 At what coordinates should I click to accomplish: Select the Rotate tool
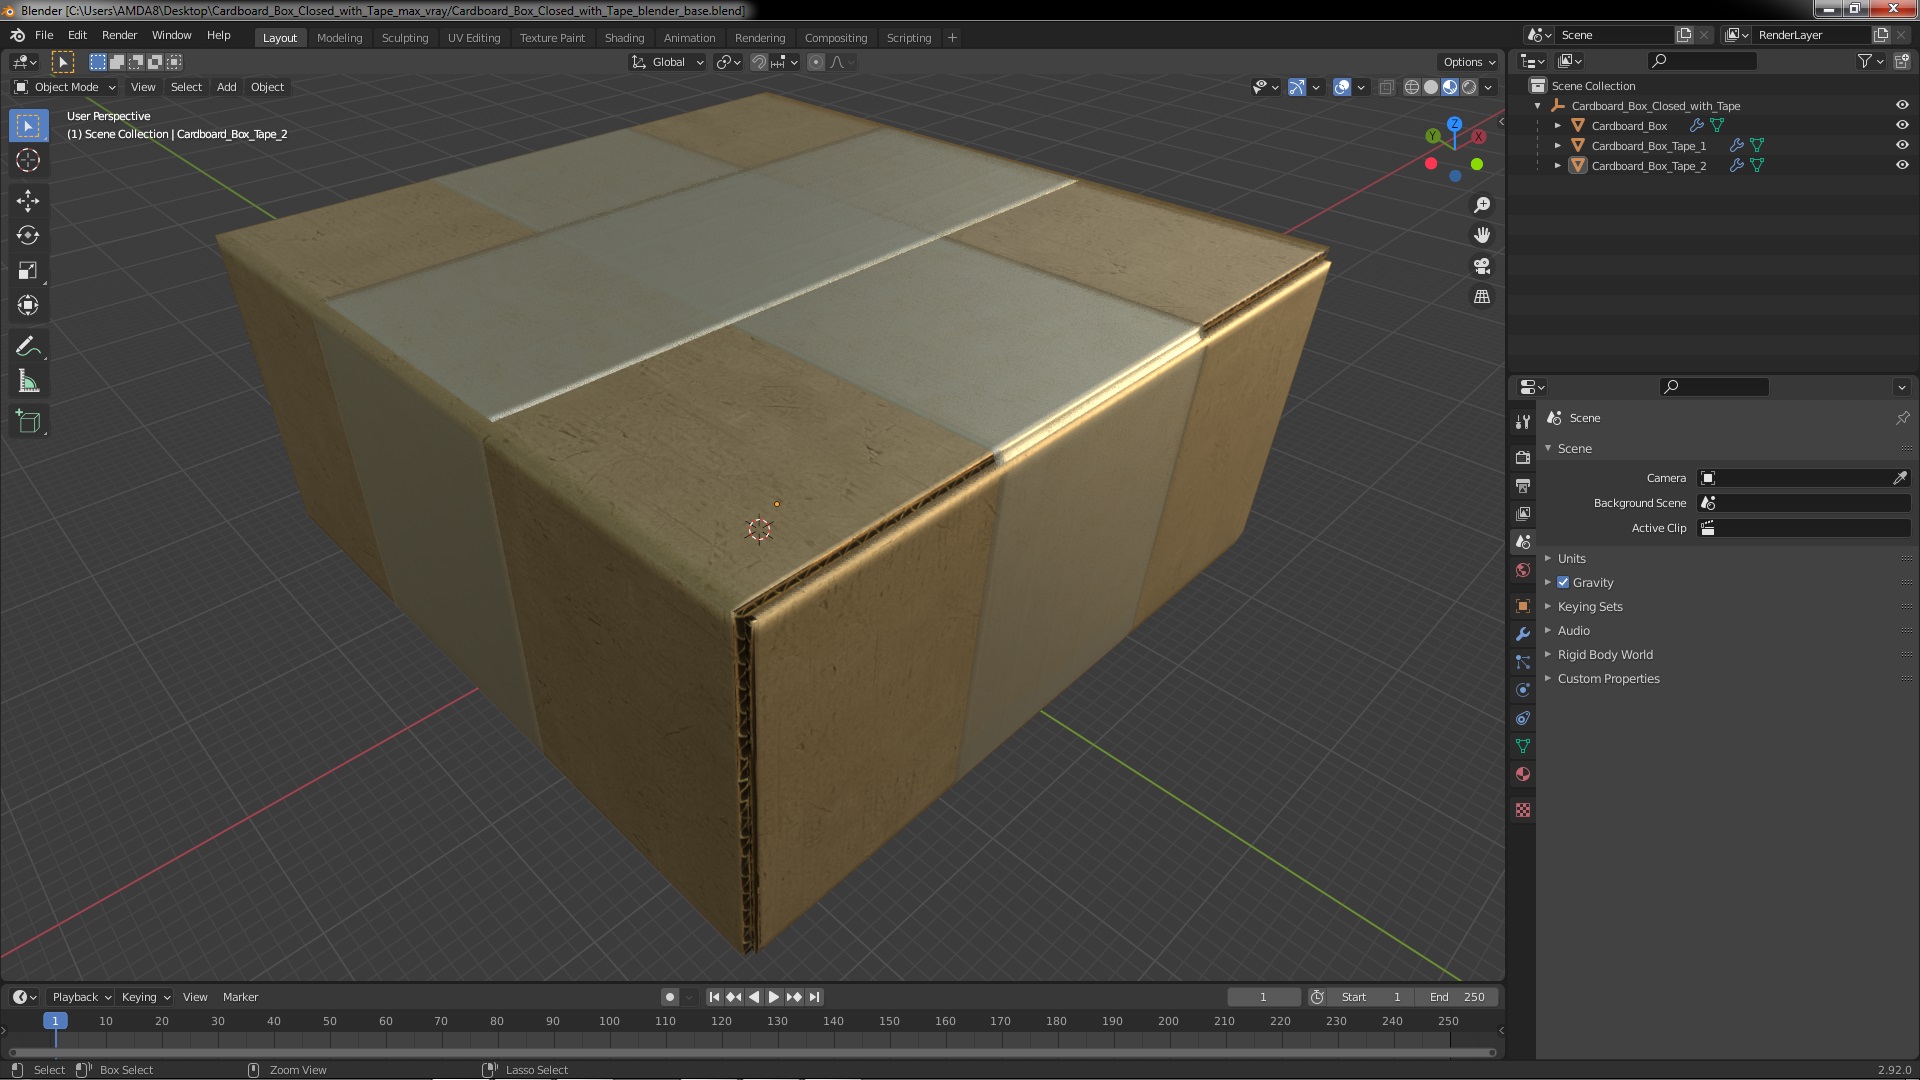pos(28,235)
